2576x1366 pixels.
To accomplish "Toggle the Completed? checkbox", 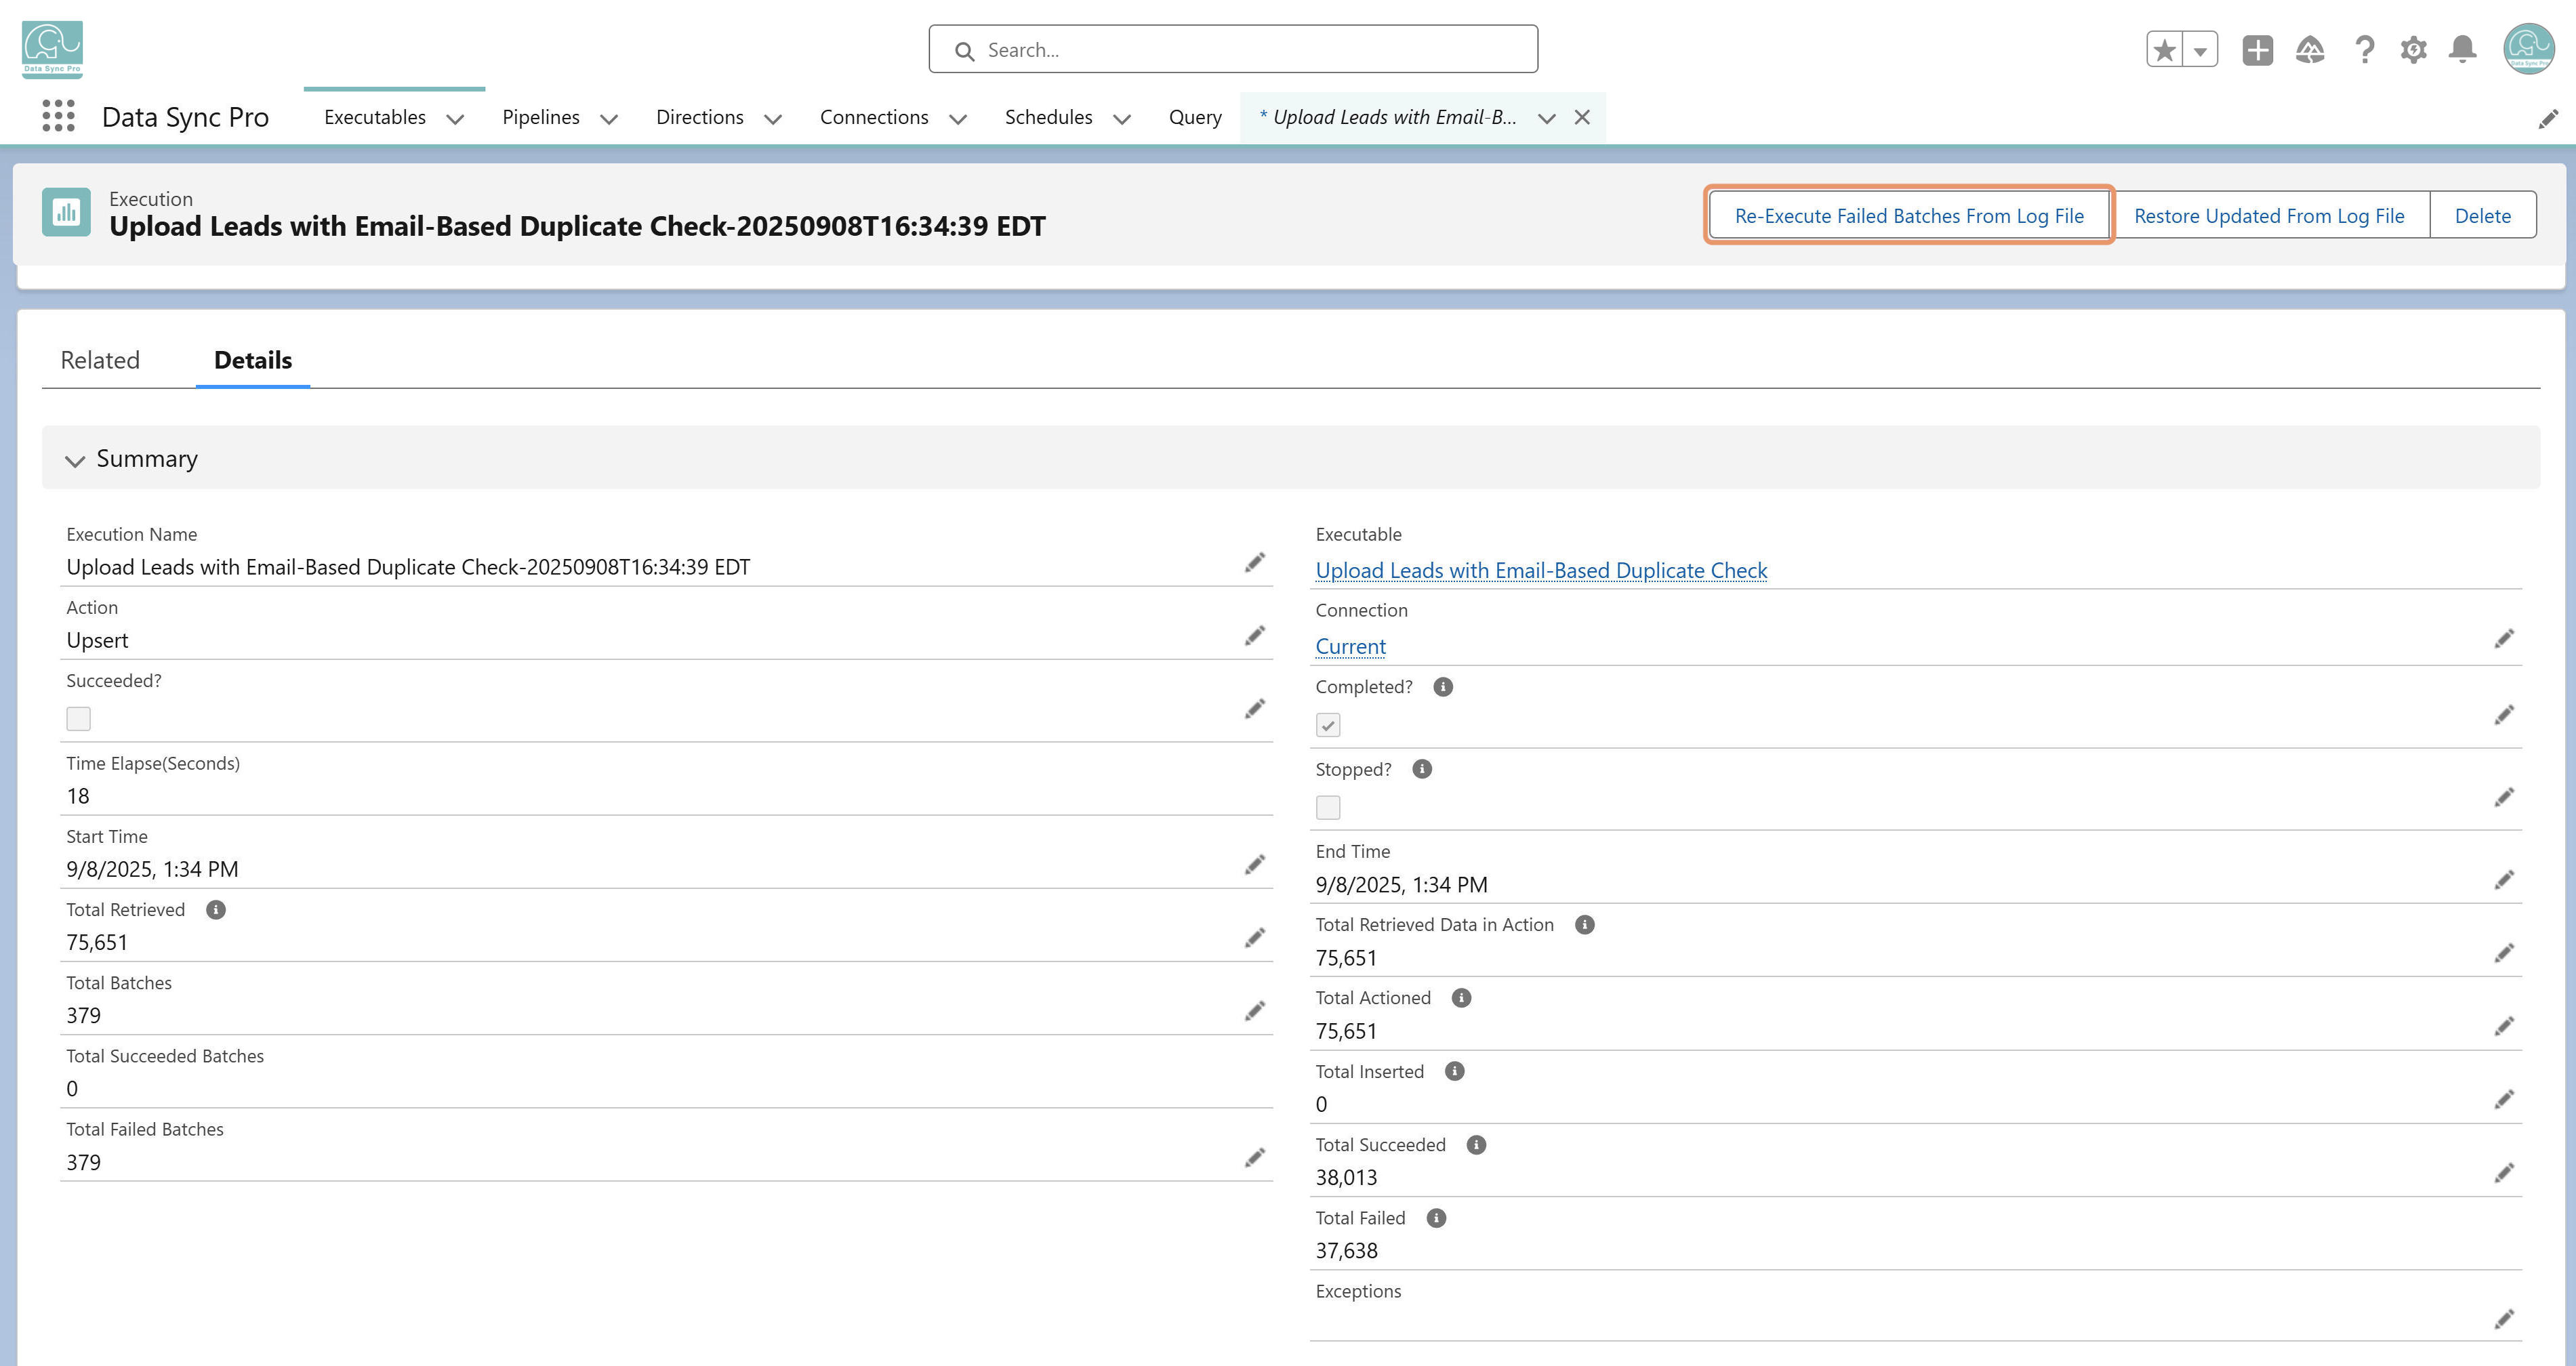I will tap(1328, 725).
